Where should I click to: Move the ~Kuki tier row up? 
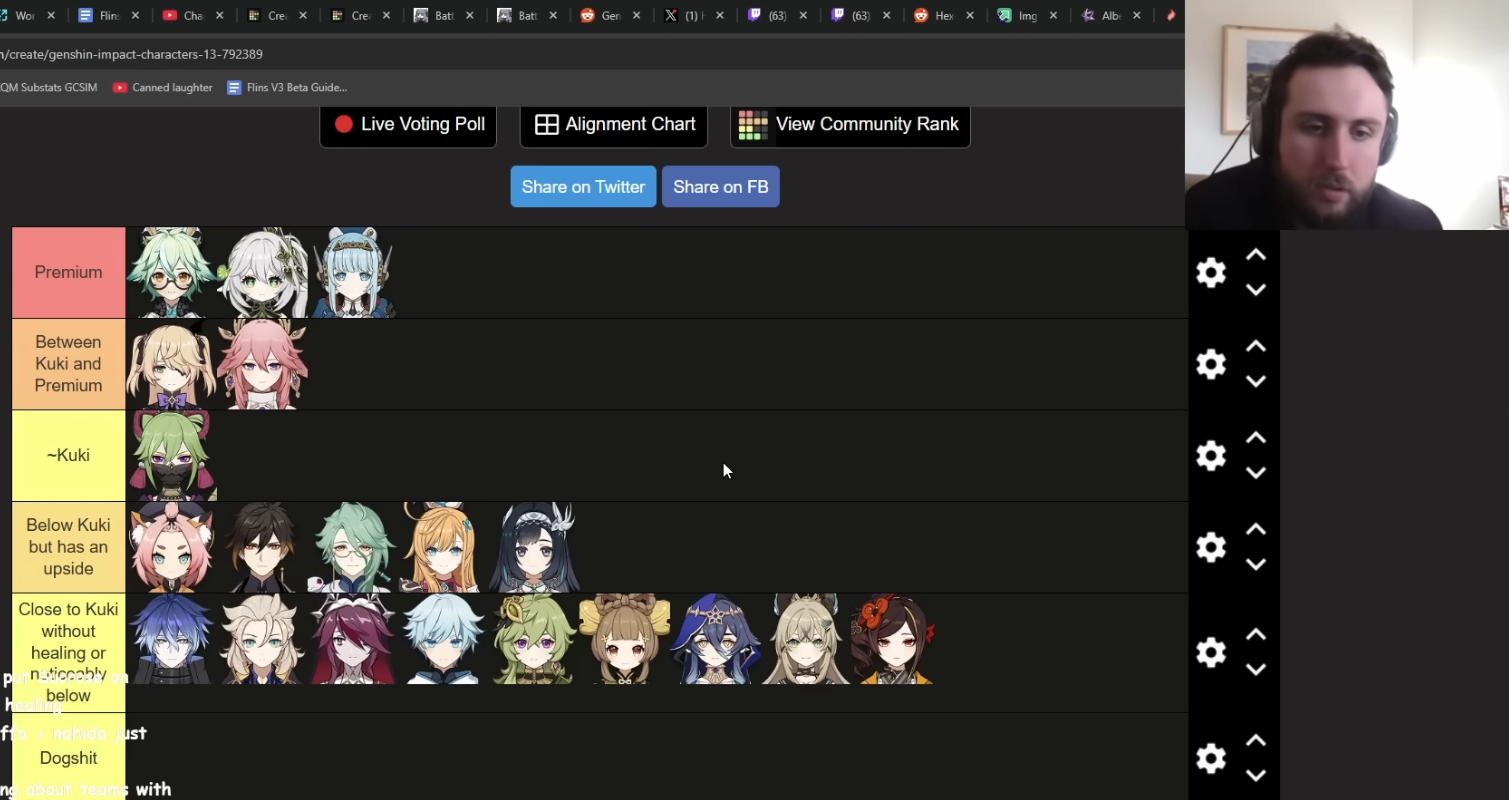pos(1256,438)
